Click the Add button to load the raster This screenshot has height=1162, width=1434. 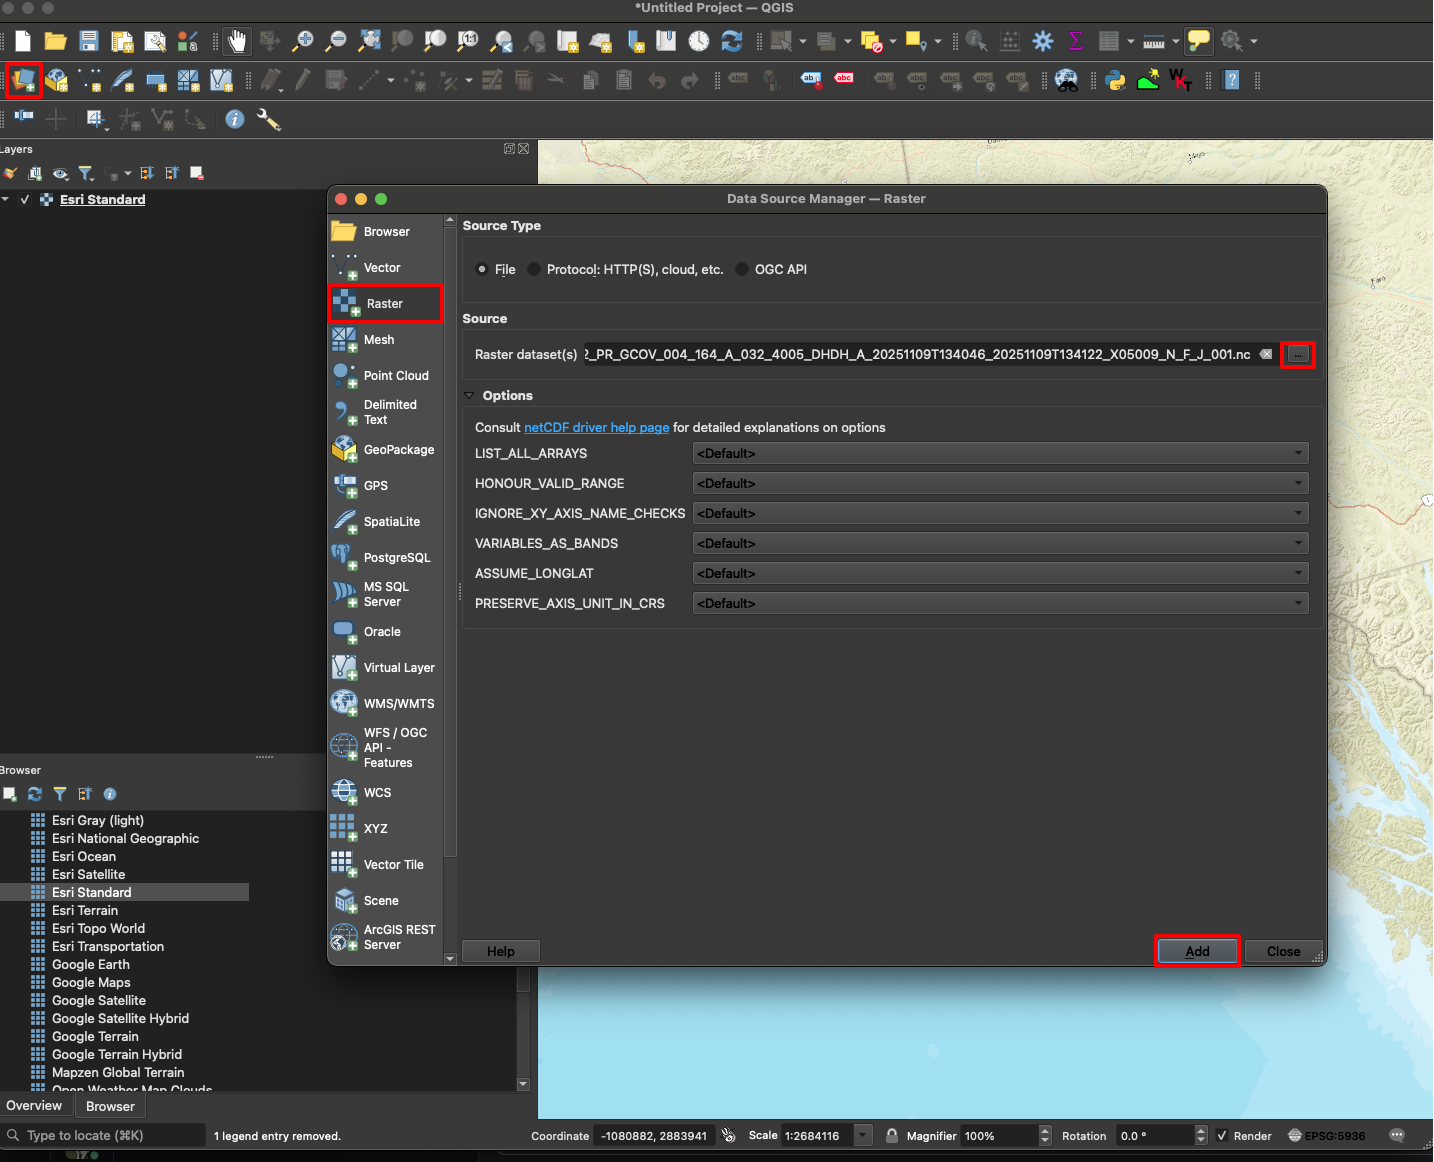[1197, 951]
